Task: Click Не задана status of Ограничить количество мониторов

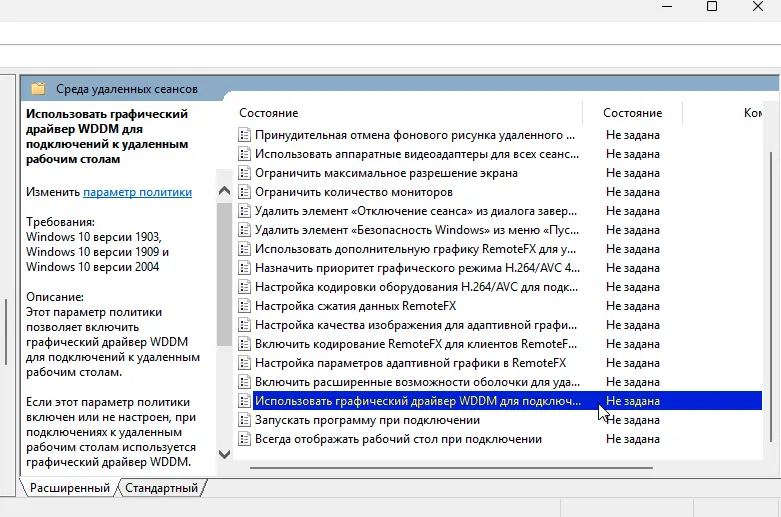Action: (x=633, y=192)
